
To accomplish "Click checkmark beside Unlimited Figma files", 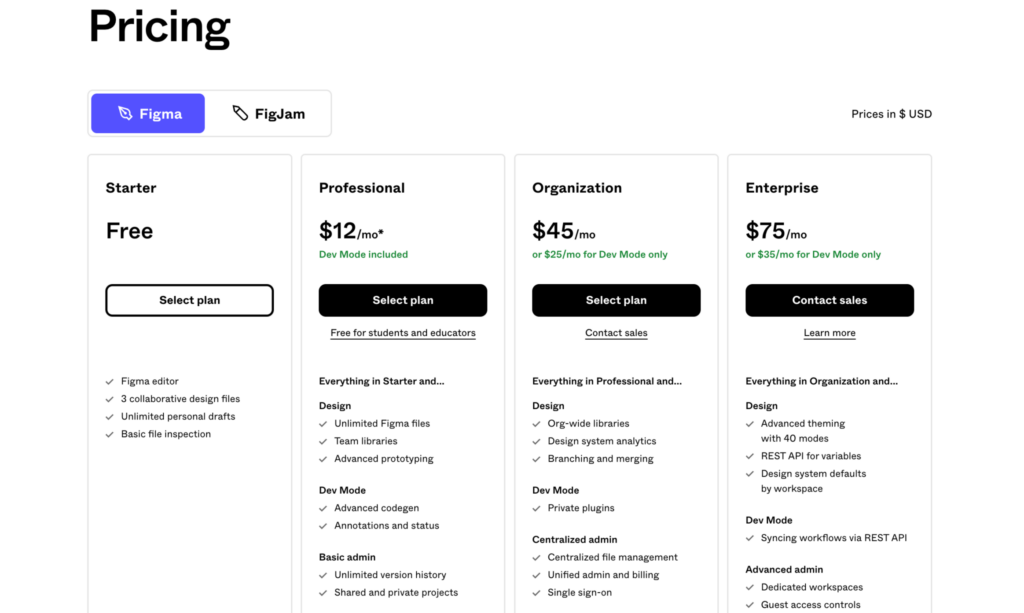I will coord(323,424).
